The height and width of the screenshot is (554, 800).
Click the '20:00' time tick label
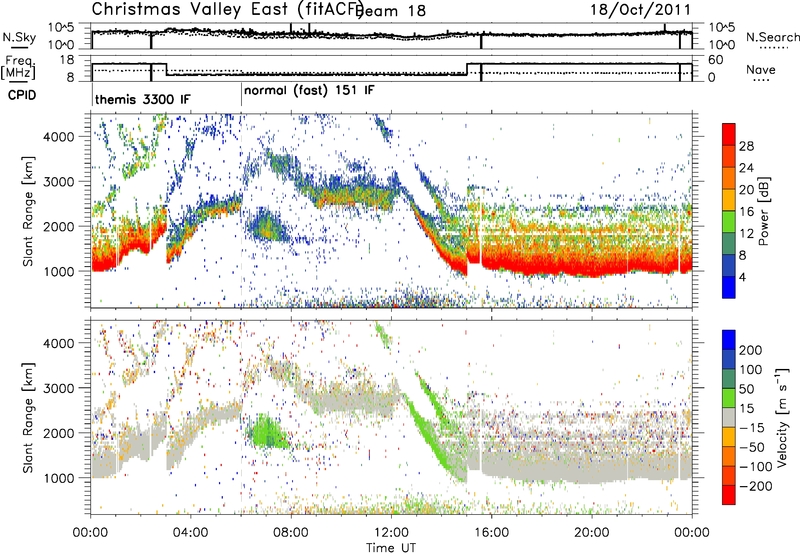pyautogui.click(x=591, y=533)
